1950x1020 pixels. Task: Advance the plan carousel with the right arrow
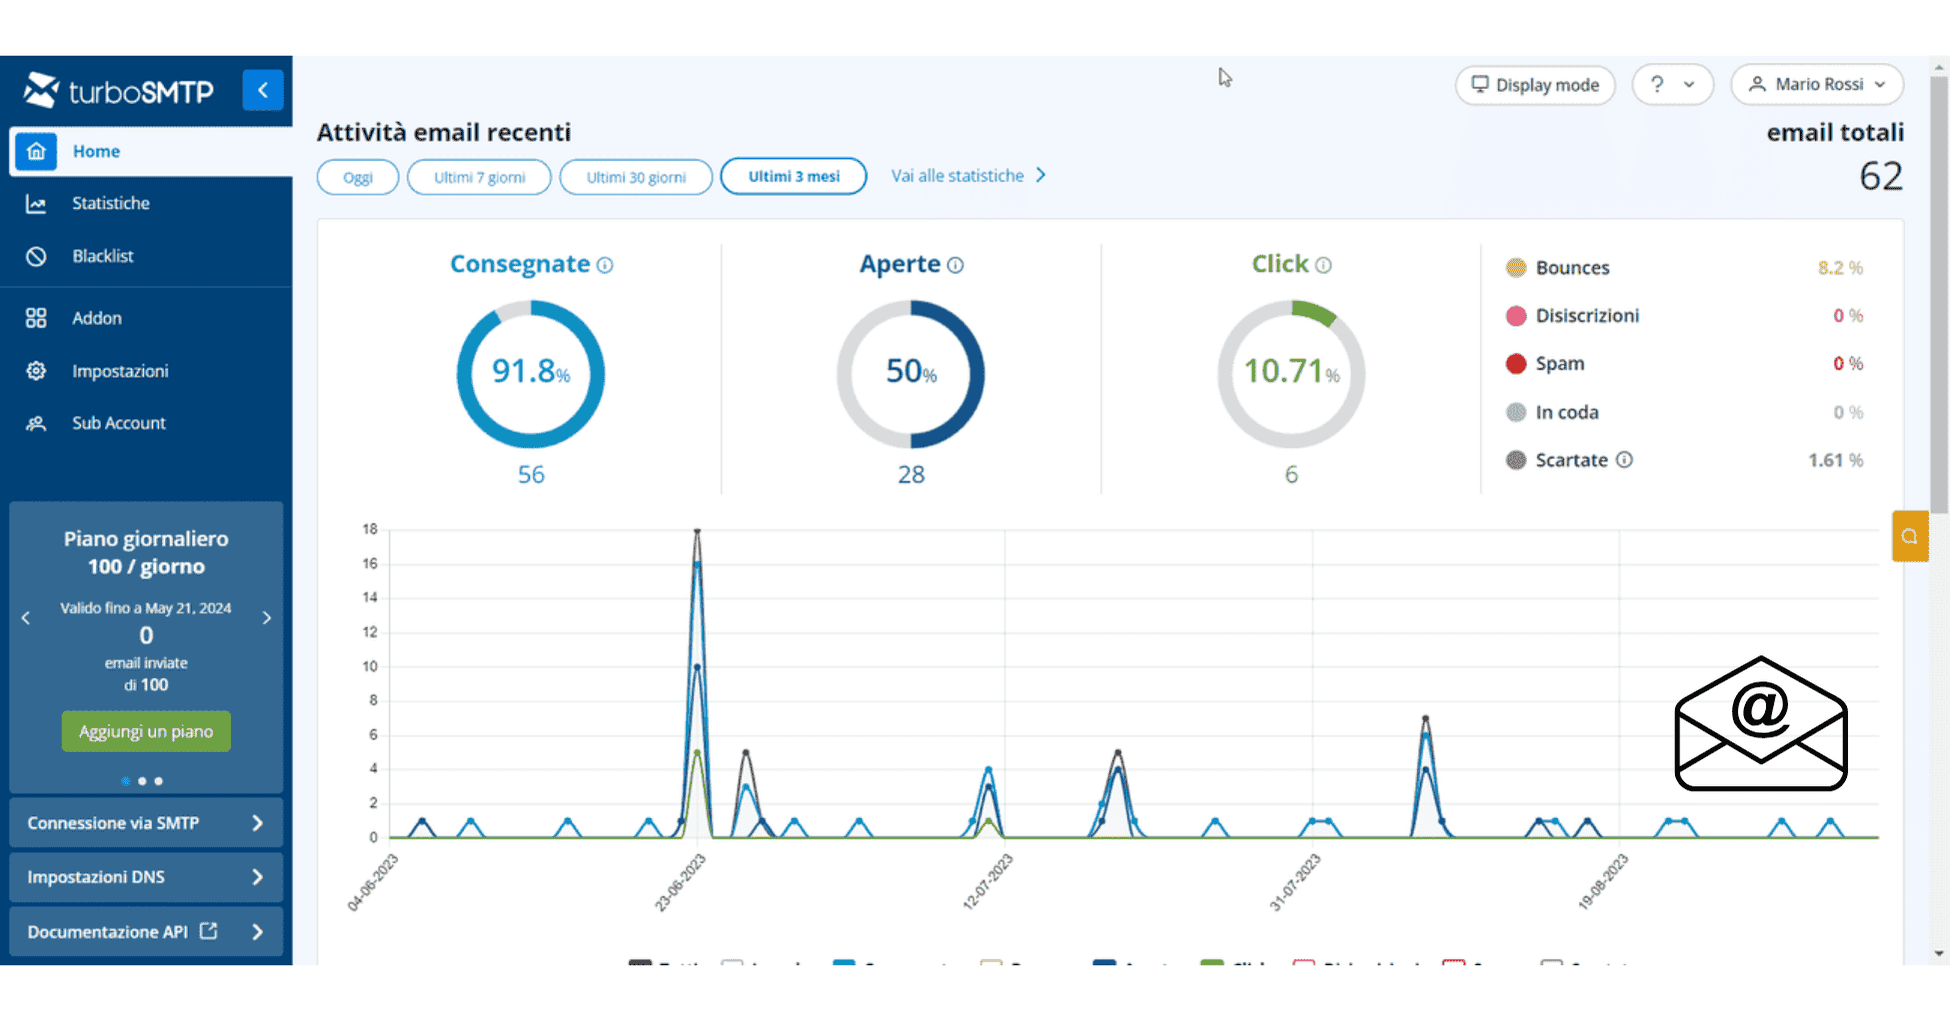click(267, 618)
